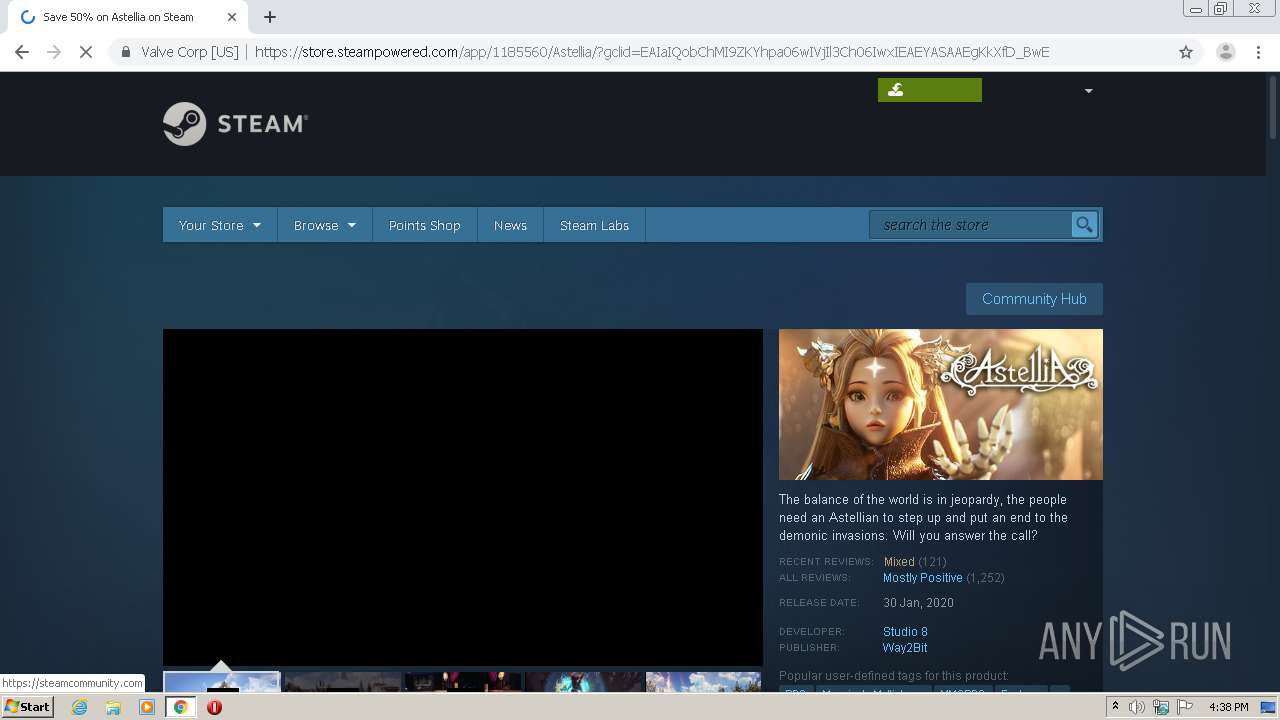Screen dimensions: 1280x720
Task: Select the fifth media thumbnail
Action: pos(704,682)
